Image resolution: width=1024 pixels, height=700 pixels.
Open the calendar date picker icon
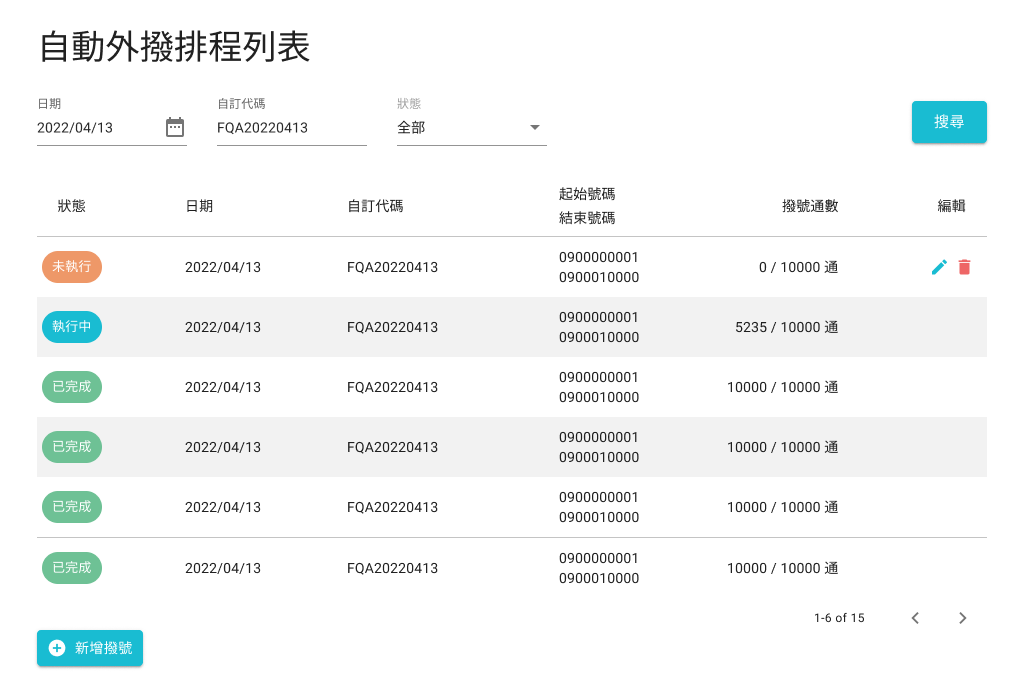tap(174, 127)
